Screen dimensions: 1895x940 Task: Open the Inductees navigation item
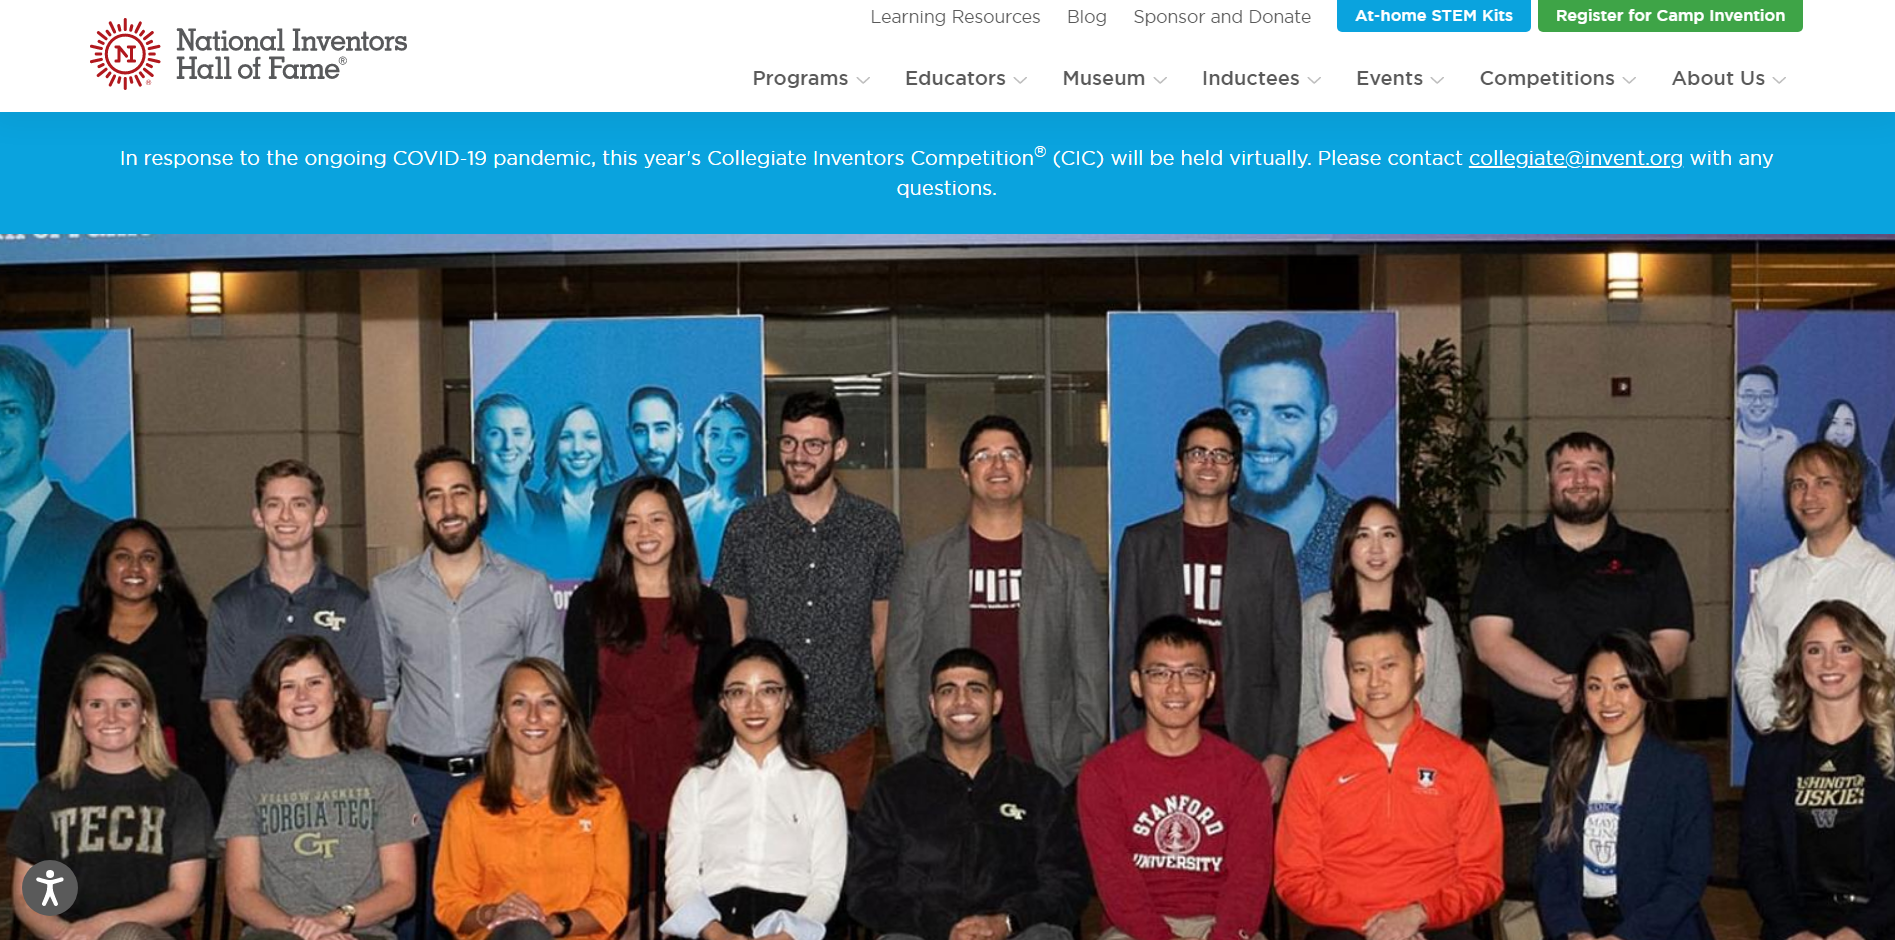click(1250, 78)
